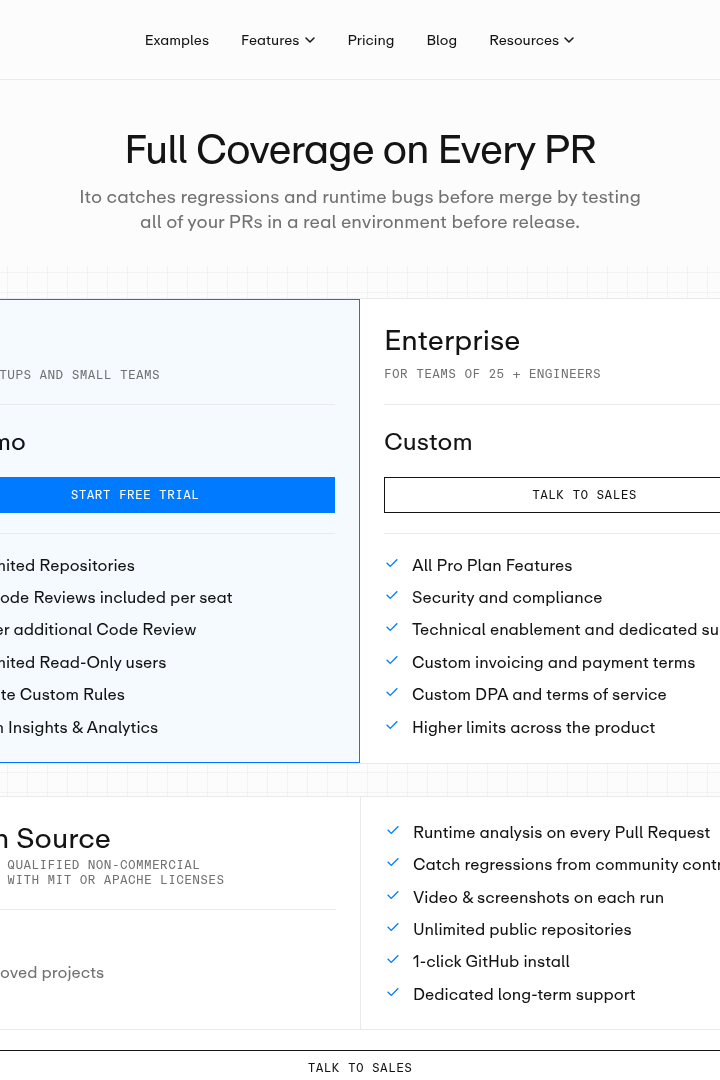Click 'Security and compliance' text

(507, 597)
